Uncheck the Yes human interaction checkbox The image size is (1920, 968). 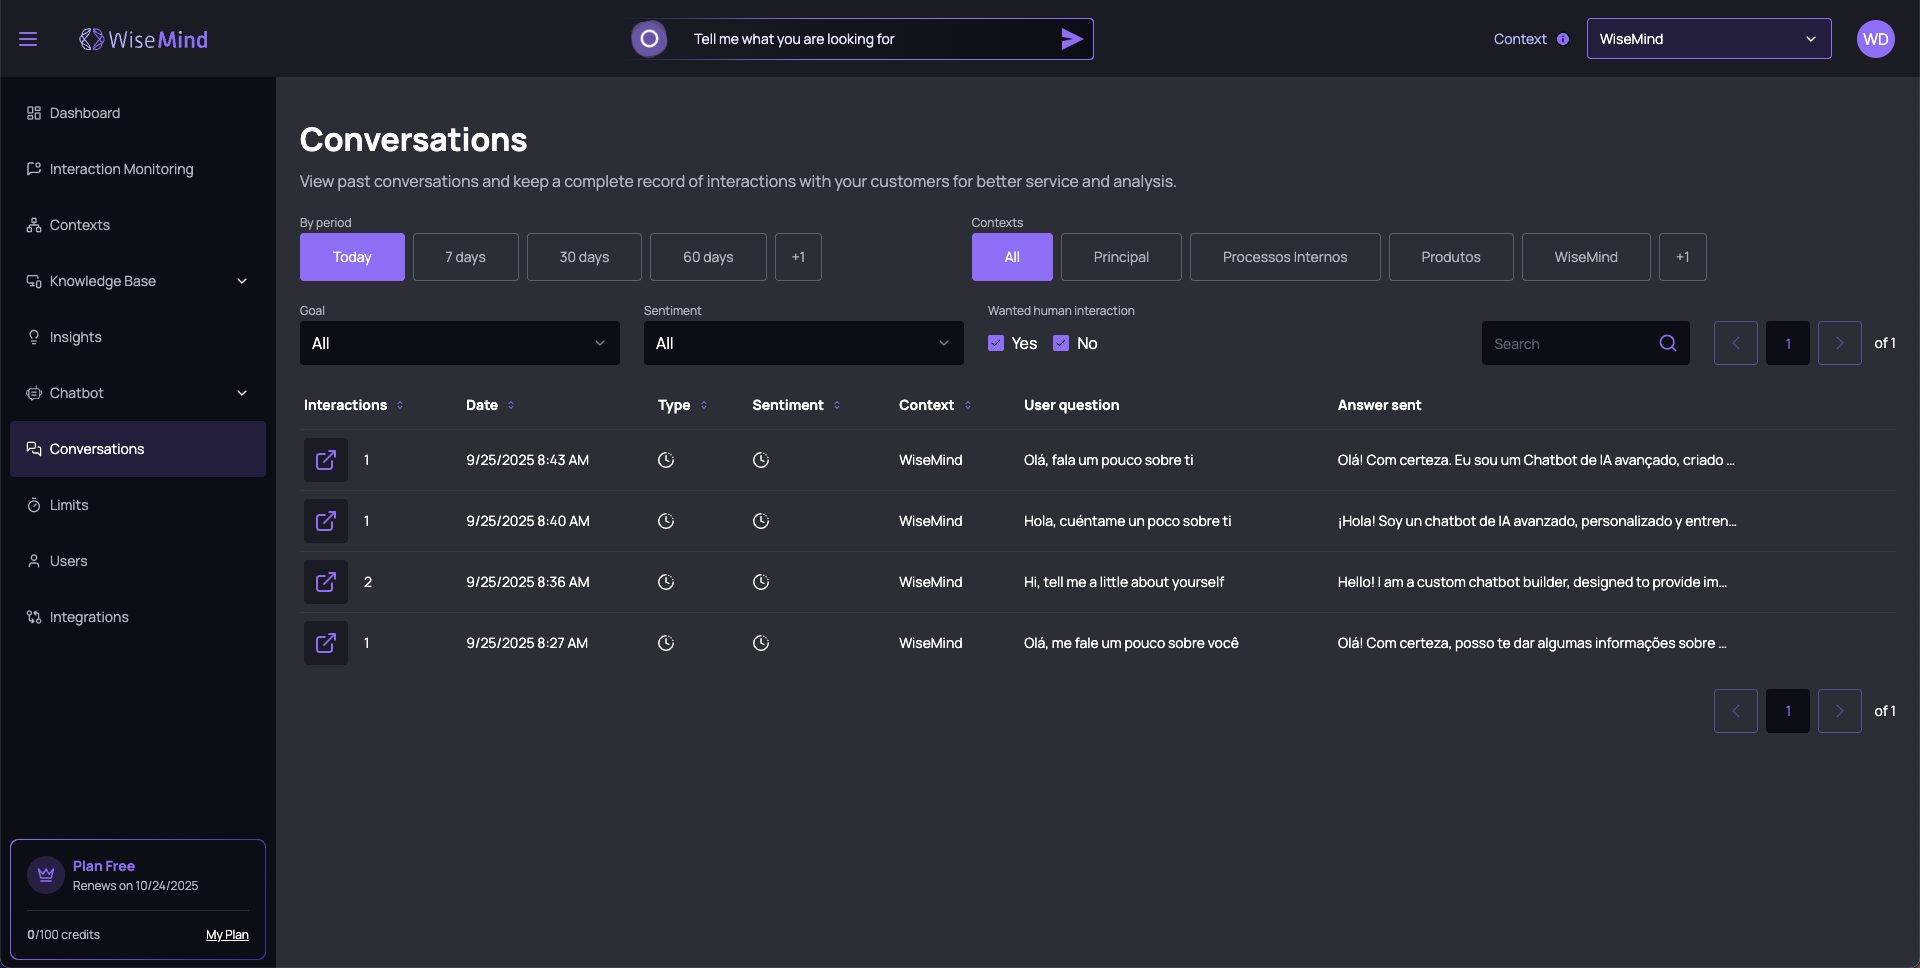coord(996,343)
